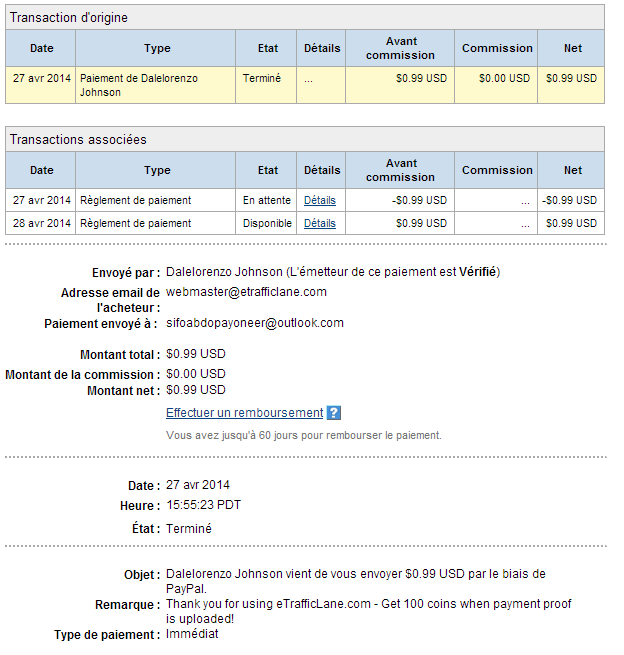This screenshot has height=655, width=624.
Task: Click the État value 'Terminé' below Heure
Action: pyautogui.click(x=189, y=528)
